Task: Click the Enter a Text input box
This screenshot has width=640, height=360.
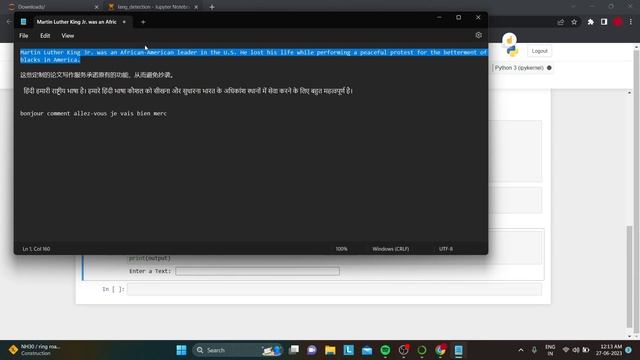Action: pyautogui.click(x=257, y=271)
